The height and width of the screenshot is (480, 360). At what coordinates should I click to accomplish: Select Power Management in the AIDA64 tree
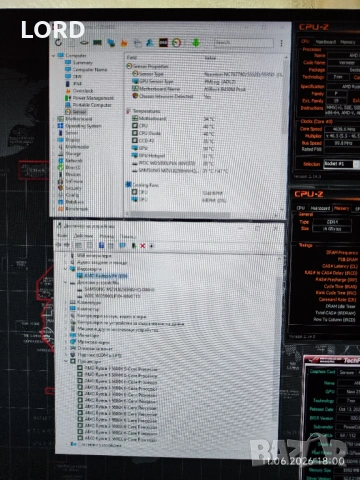click(x=89, y=98)
